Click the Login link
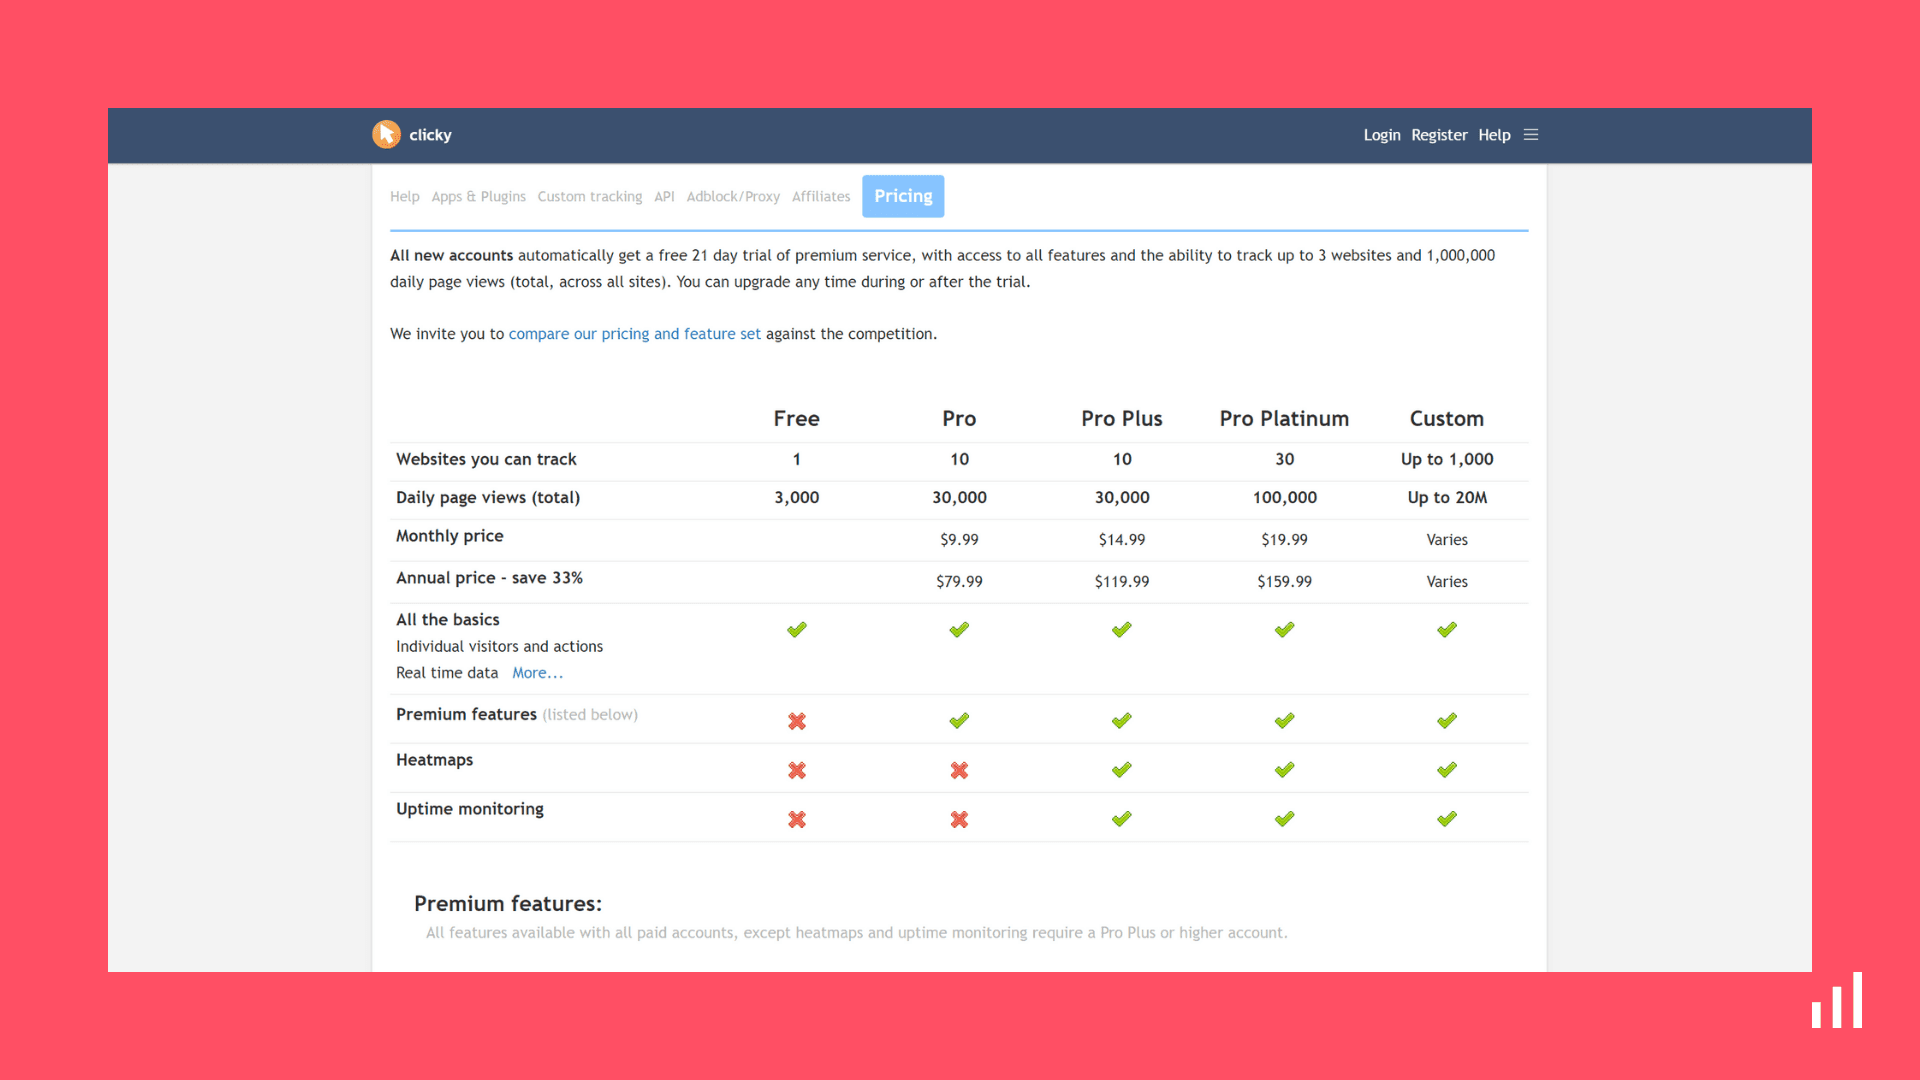The height and width of the screenshot is (1080, 1920). click(1382, 135)
